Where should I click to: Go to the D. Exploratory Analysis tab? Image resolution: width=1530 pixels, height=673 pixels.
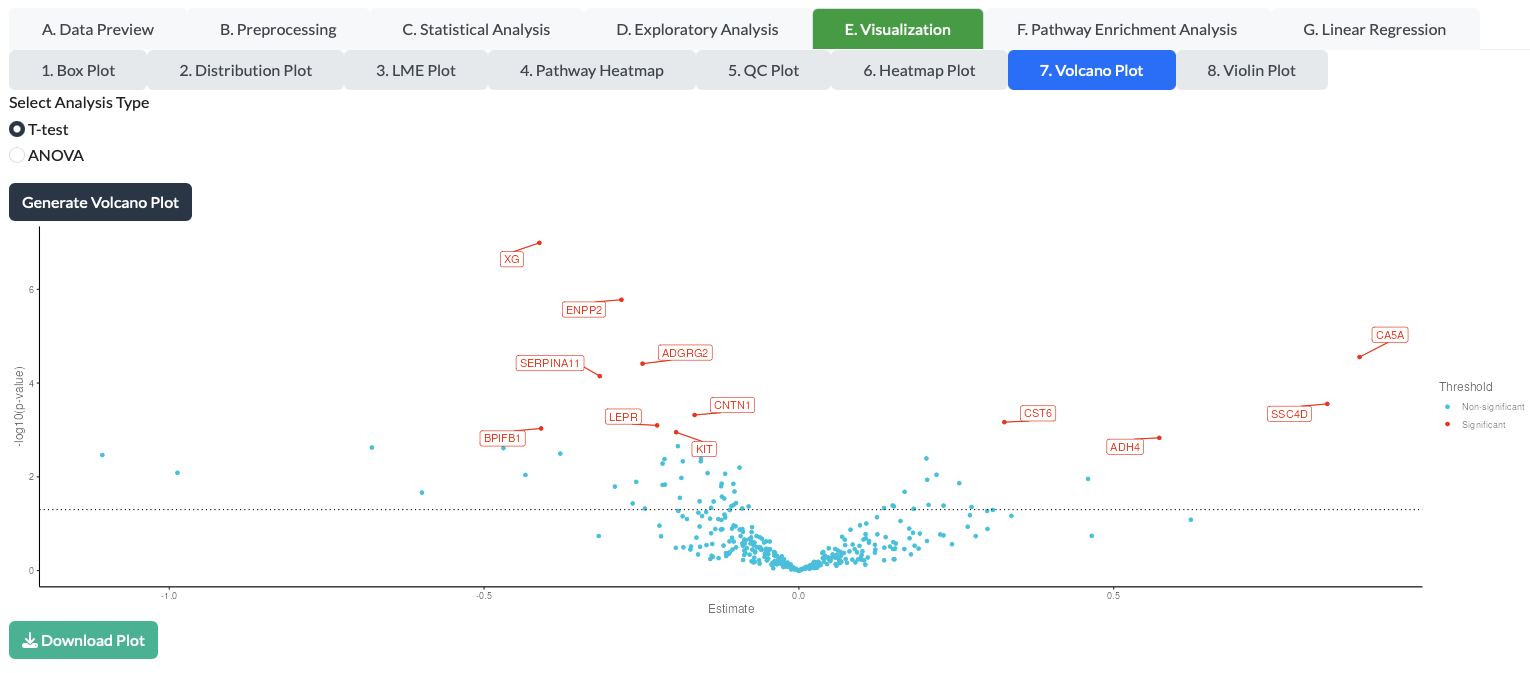click(698, 29)
